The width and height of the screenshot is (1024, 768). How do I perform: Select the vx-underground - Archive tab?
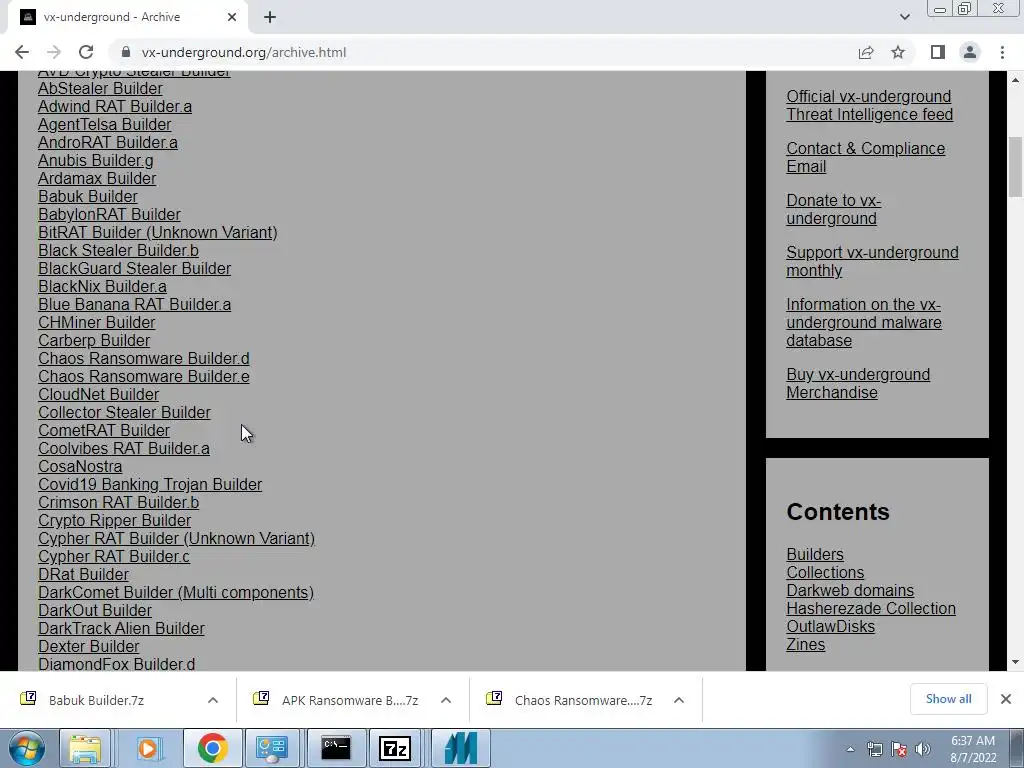(128, 17)
